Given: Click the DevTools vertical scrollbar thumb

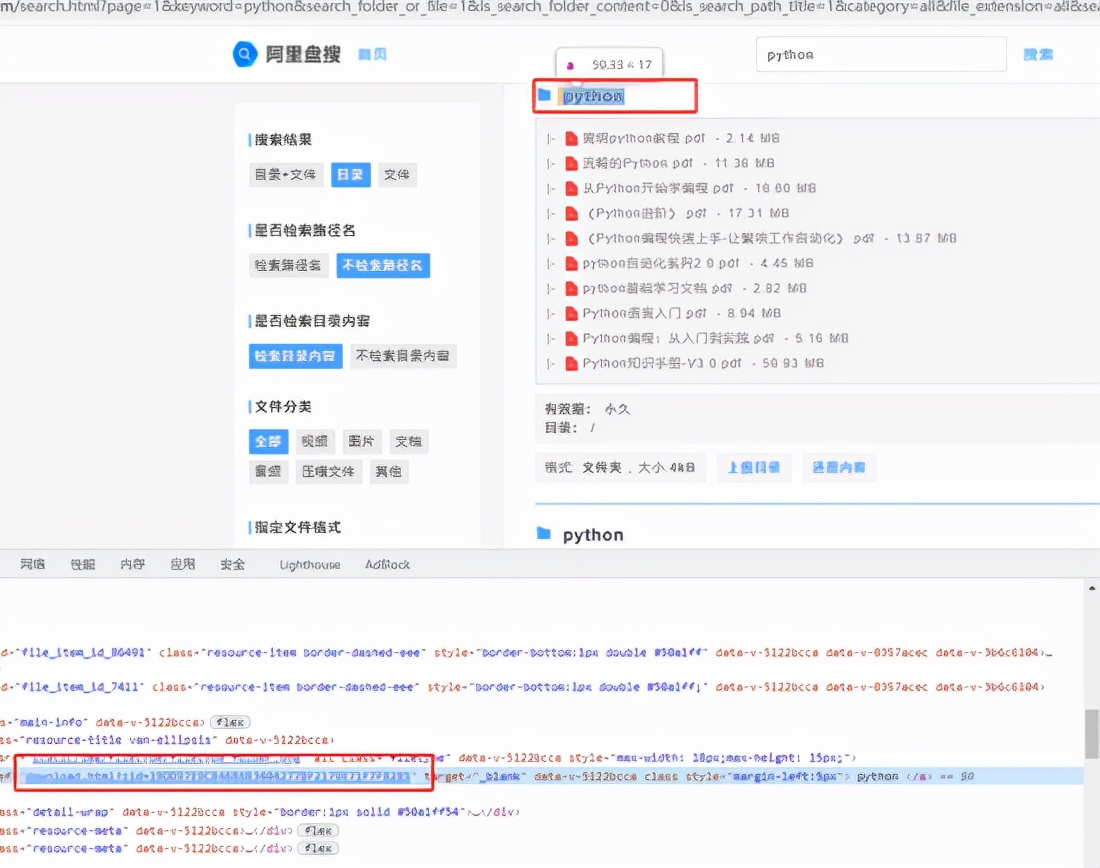Looking at the screenshot, I should [x=1092, y=734].
